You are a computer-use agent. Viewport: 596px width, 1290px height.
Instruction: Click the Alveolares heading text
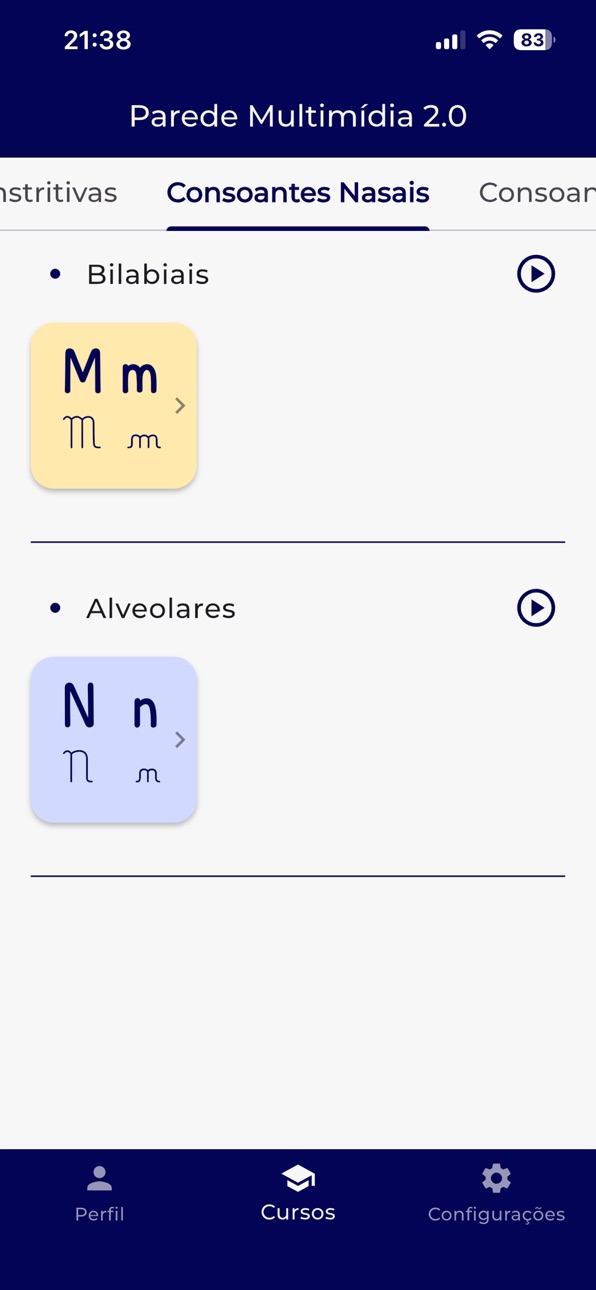(161, 608)
